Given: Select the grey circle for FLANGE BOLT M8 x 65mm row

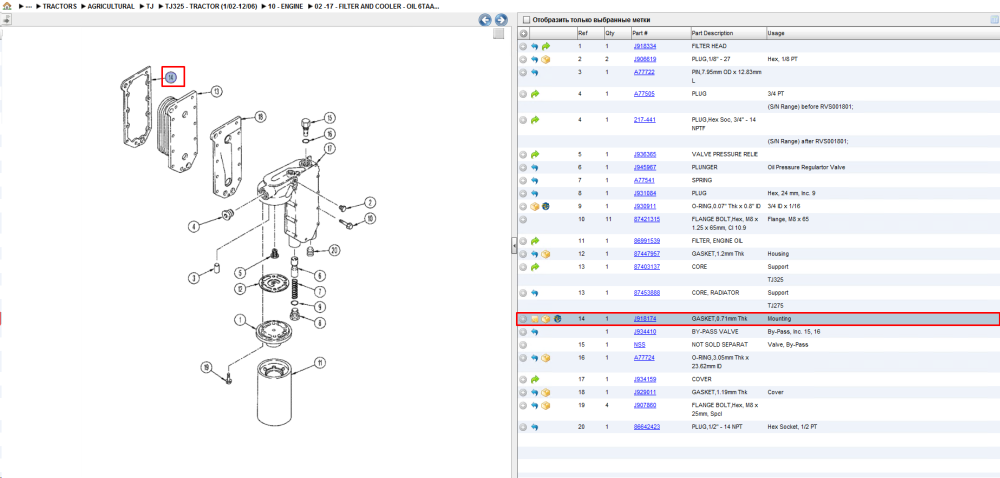Looking at the screenshot, I should (523, 219).
